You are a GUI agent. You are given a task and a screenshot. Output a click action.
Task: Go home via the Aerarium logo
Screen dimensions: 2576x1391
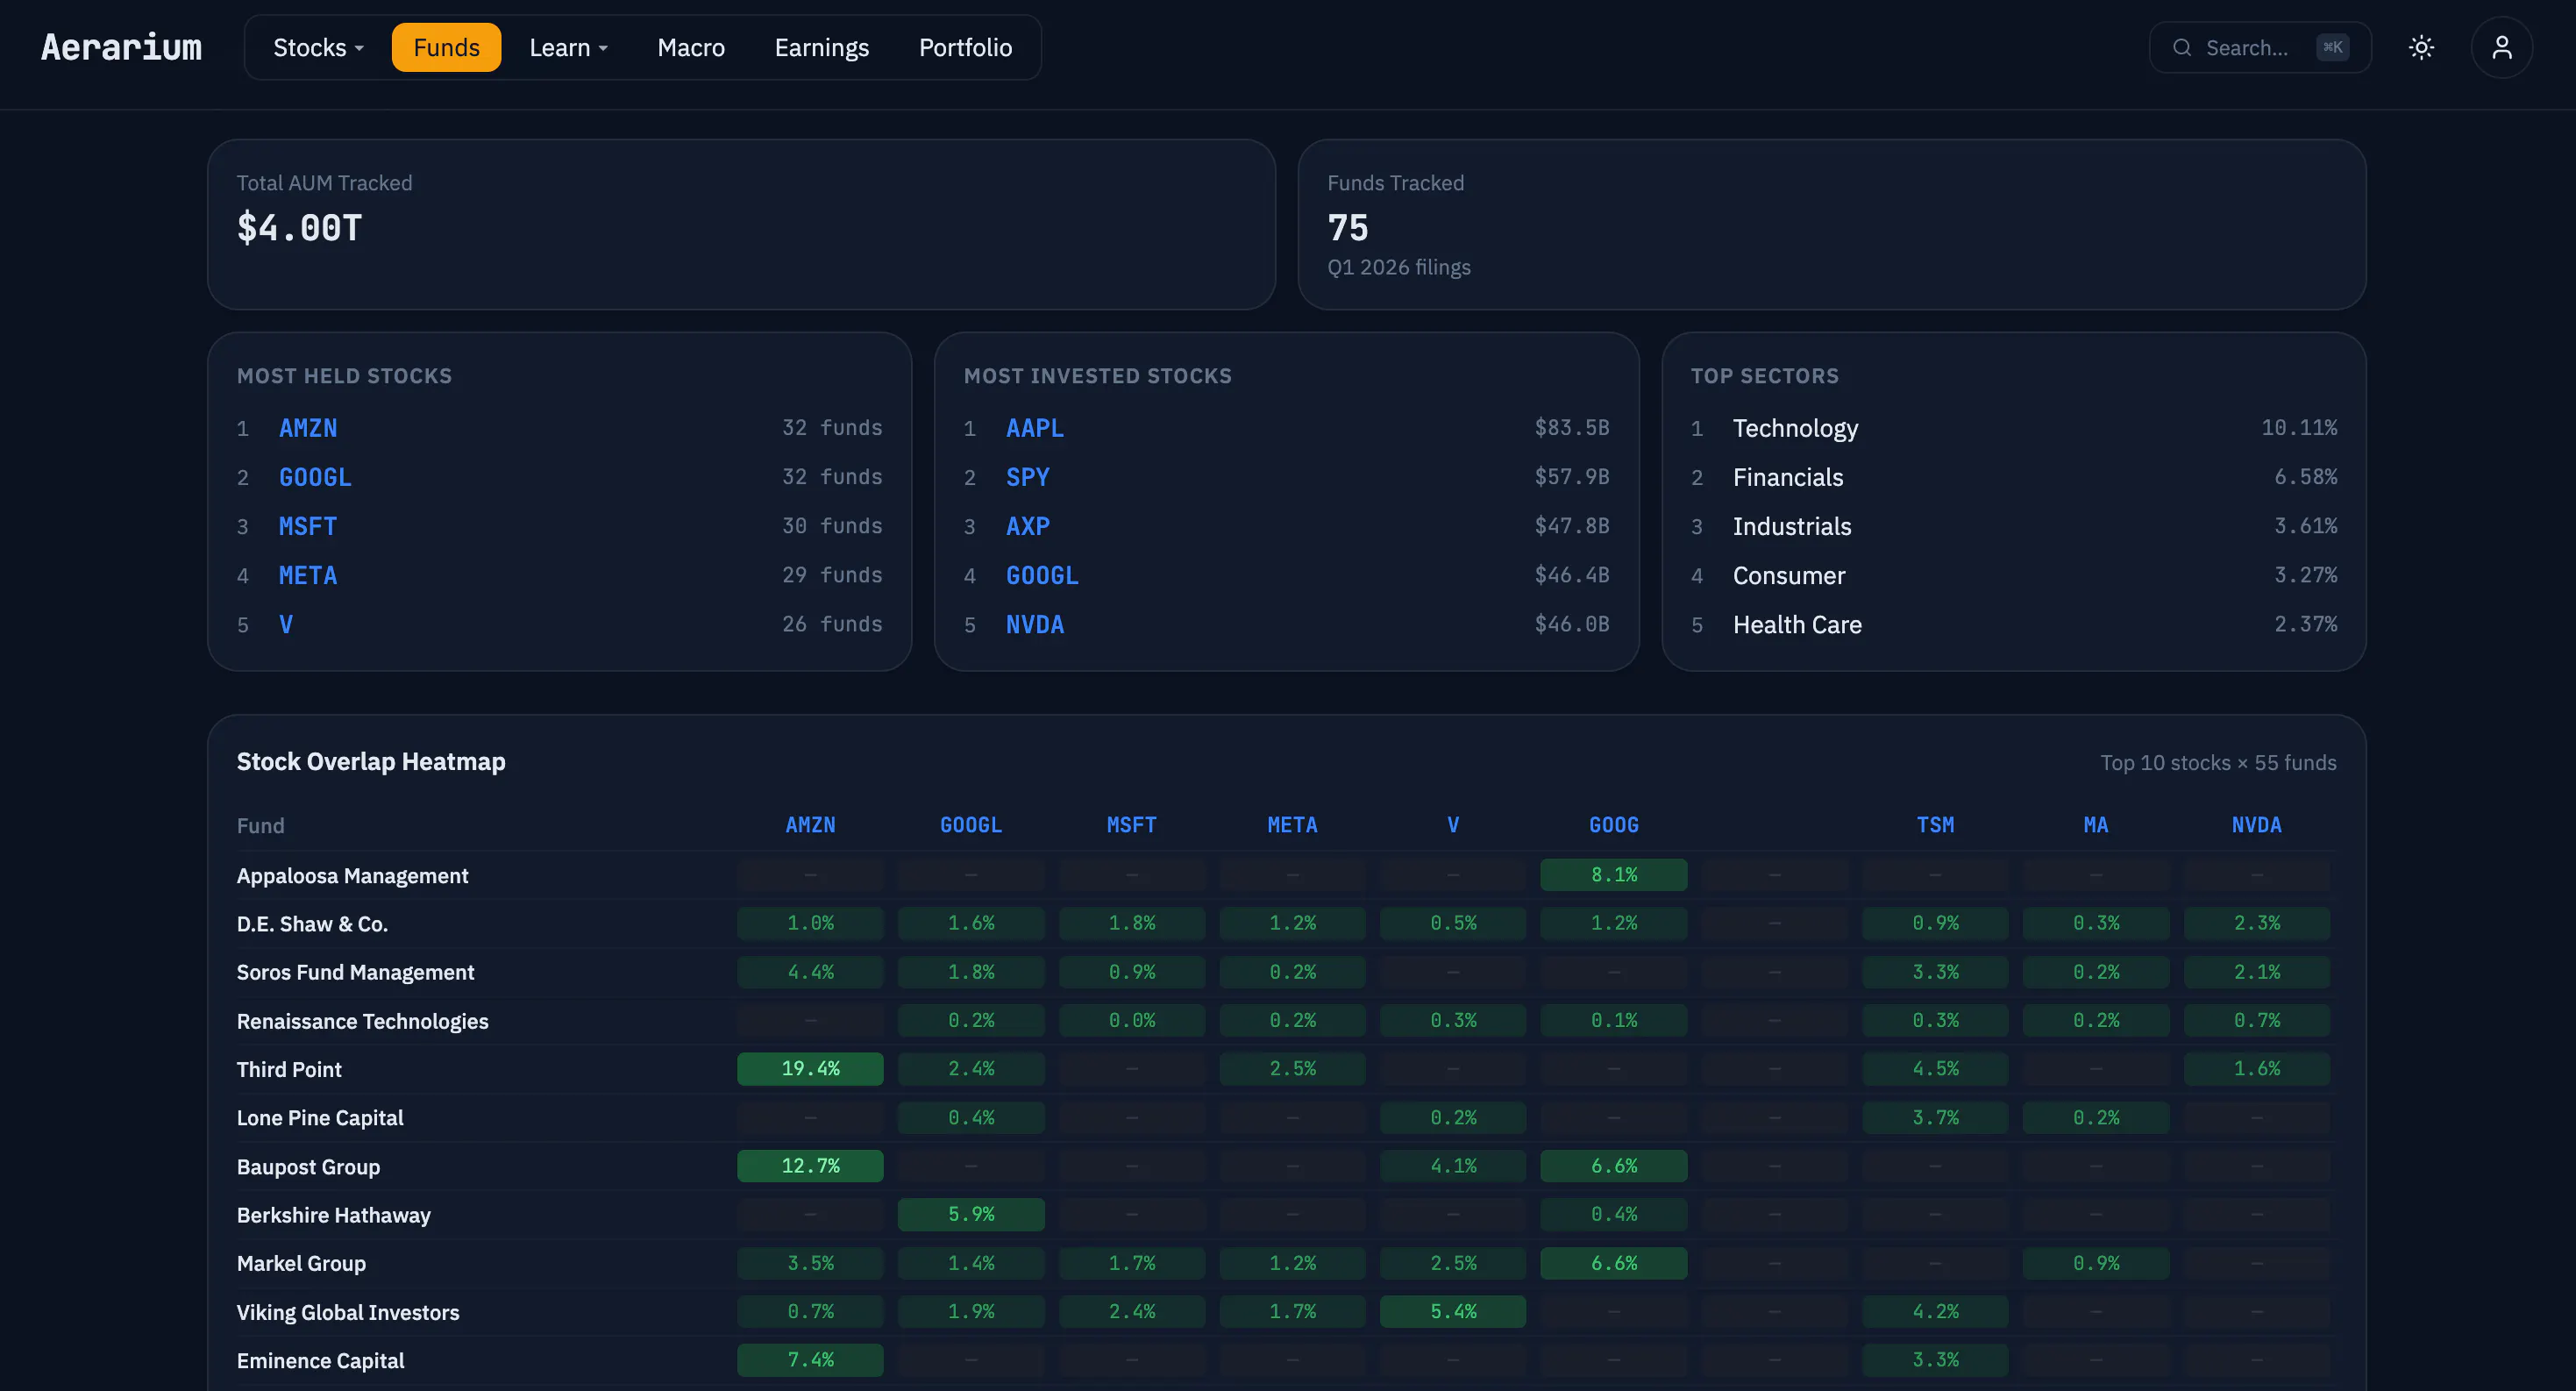click(x=121, y=47)
